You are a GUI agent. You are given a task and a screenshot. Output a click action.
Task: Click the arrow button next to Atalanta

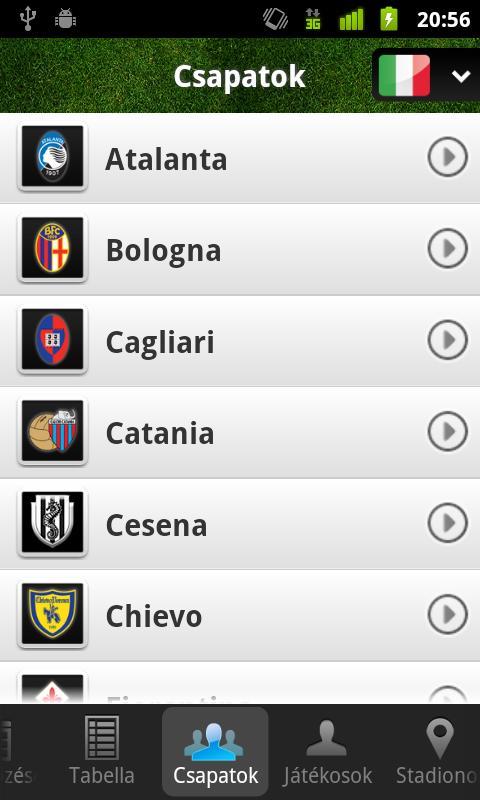click(447, 157)
